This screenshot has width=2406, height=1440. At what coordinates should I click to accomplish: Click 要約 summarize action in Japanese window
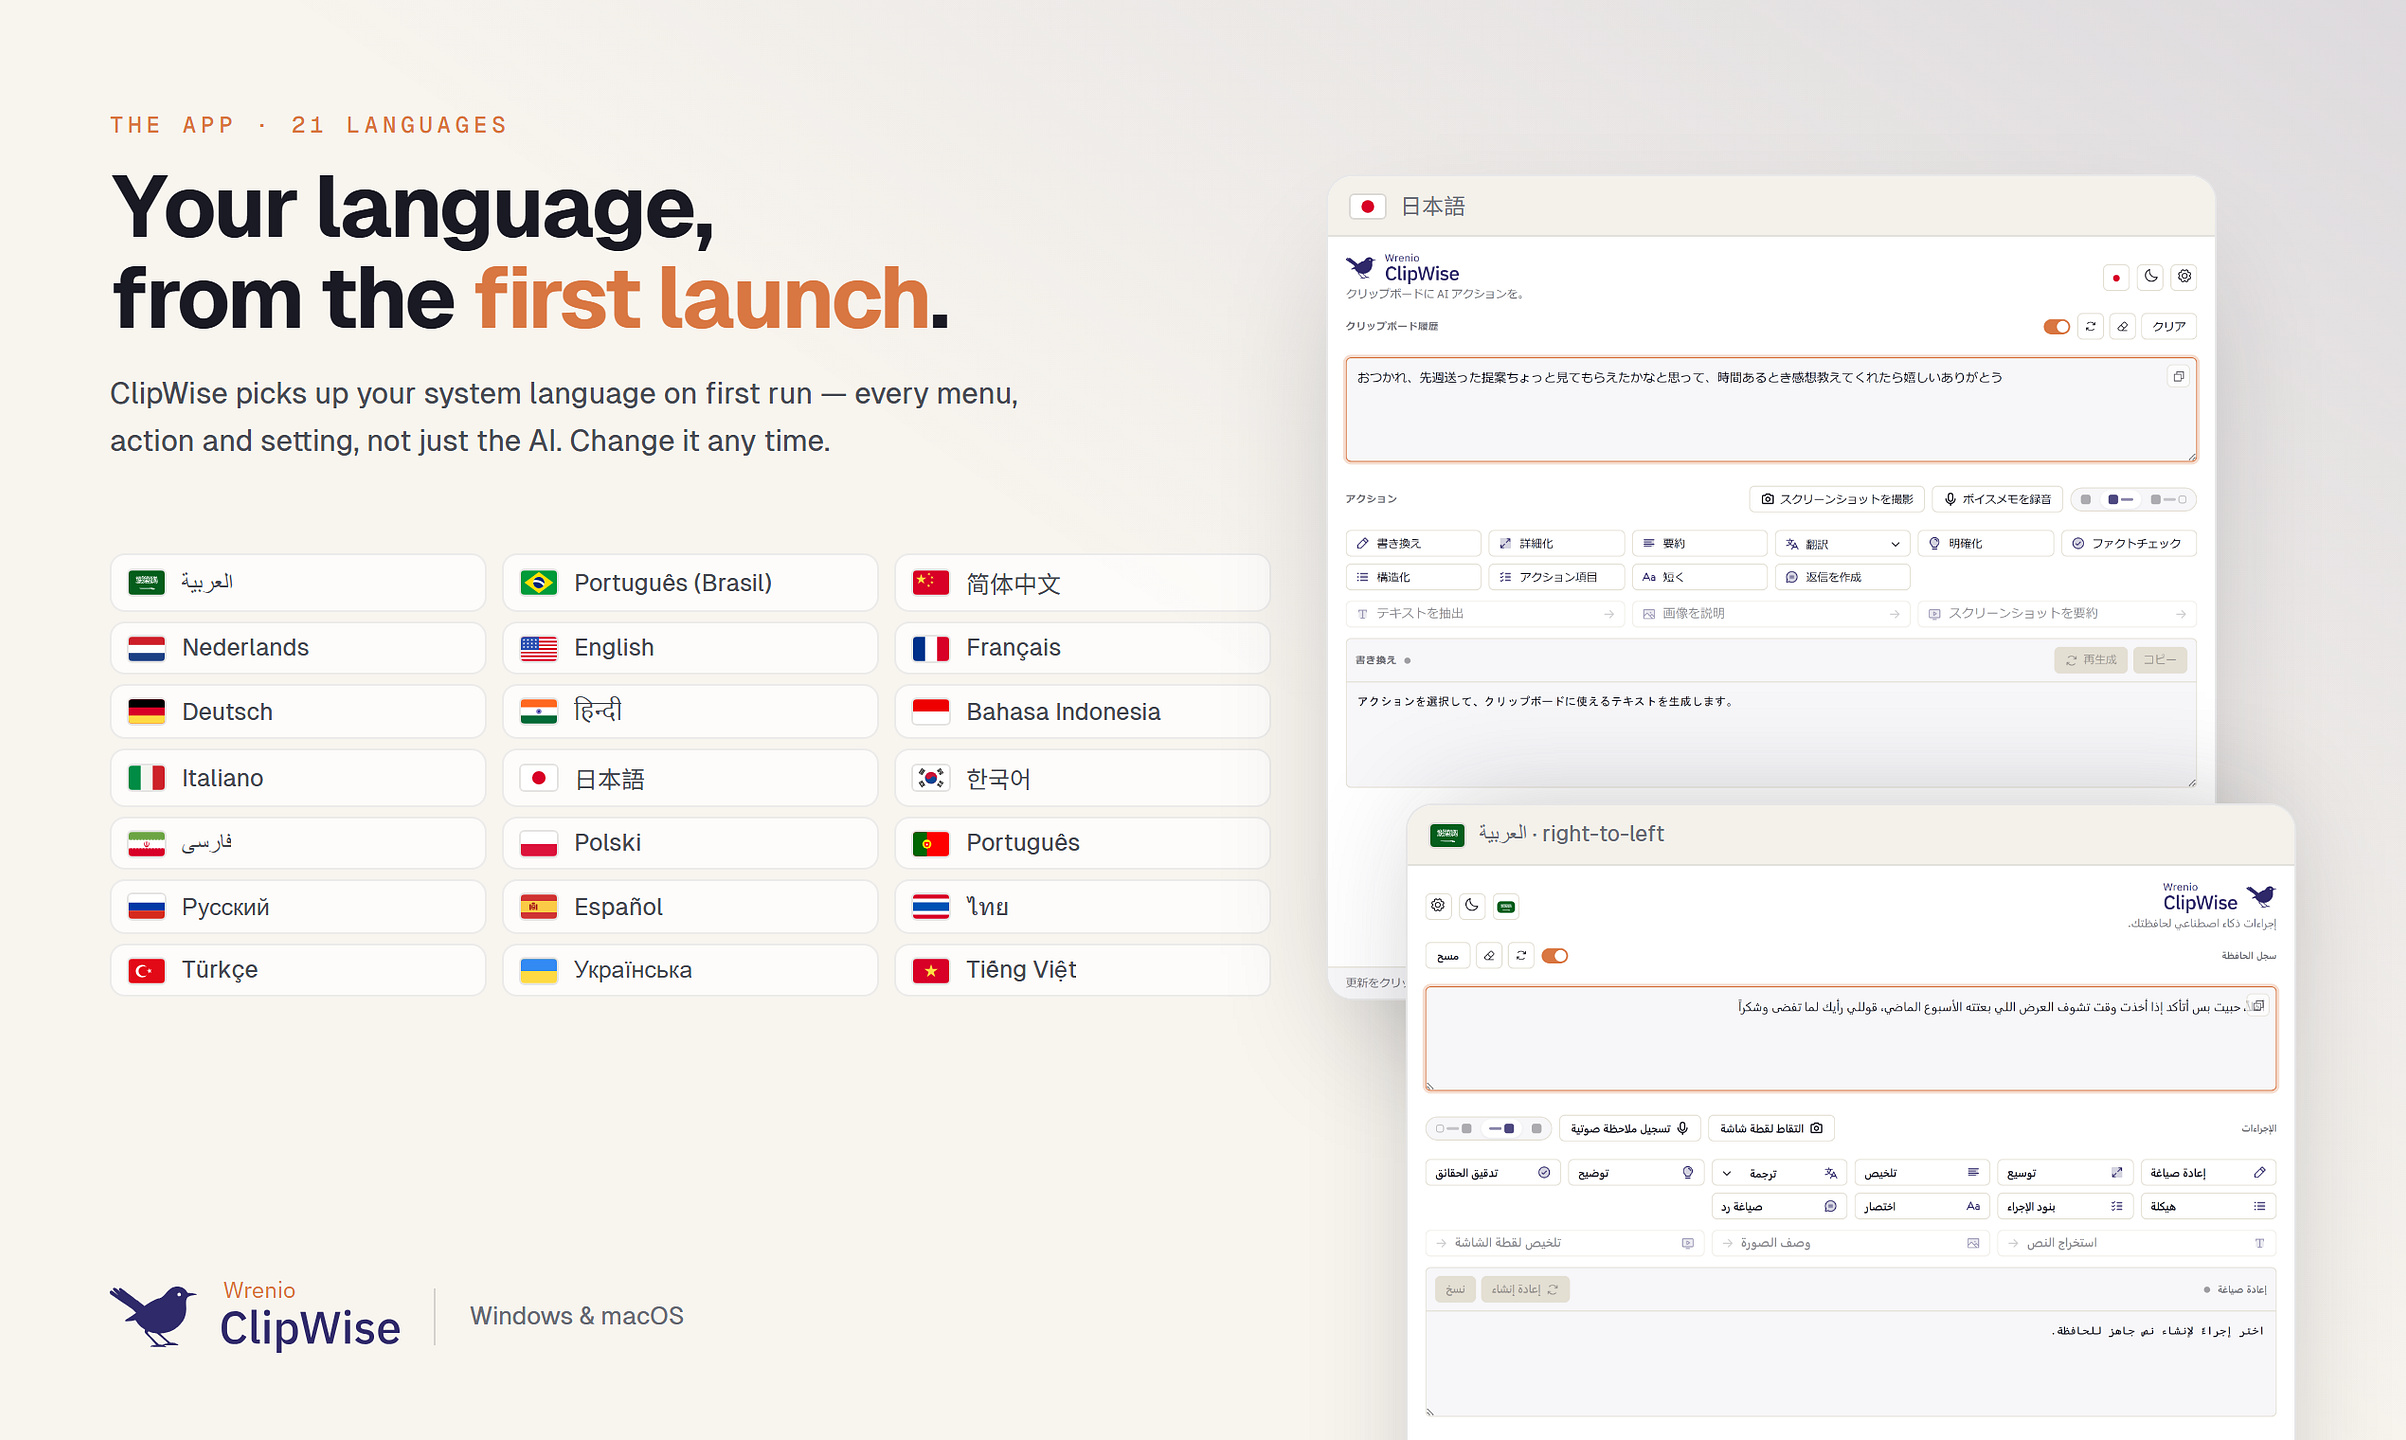click(x=1699, y=543)
